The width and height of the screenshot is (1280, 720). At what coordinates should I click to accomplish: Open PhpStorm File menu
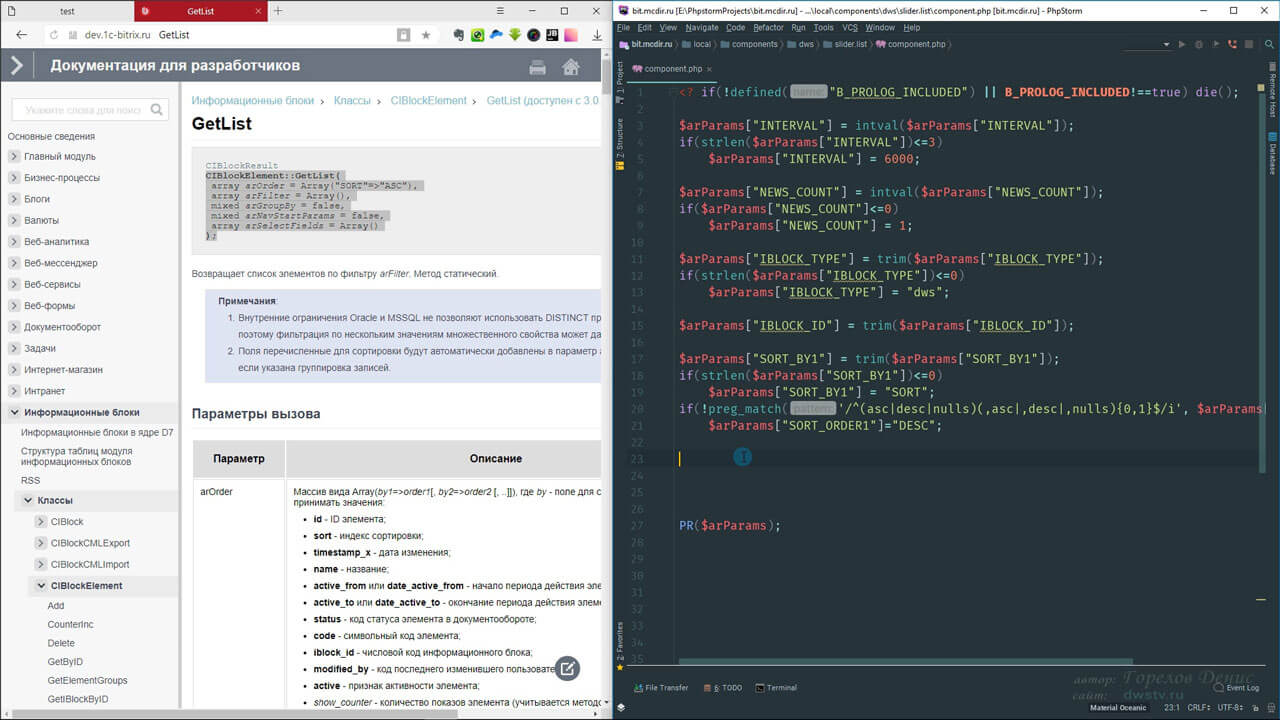(623, 28)
